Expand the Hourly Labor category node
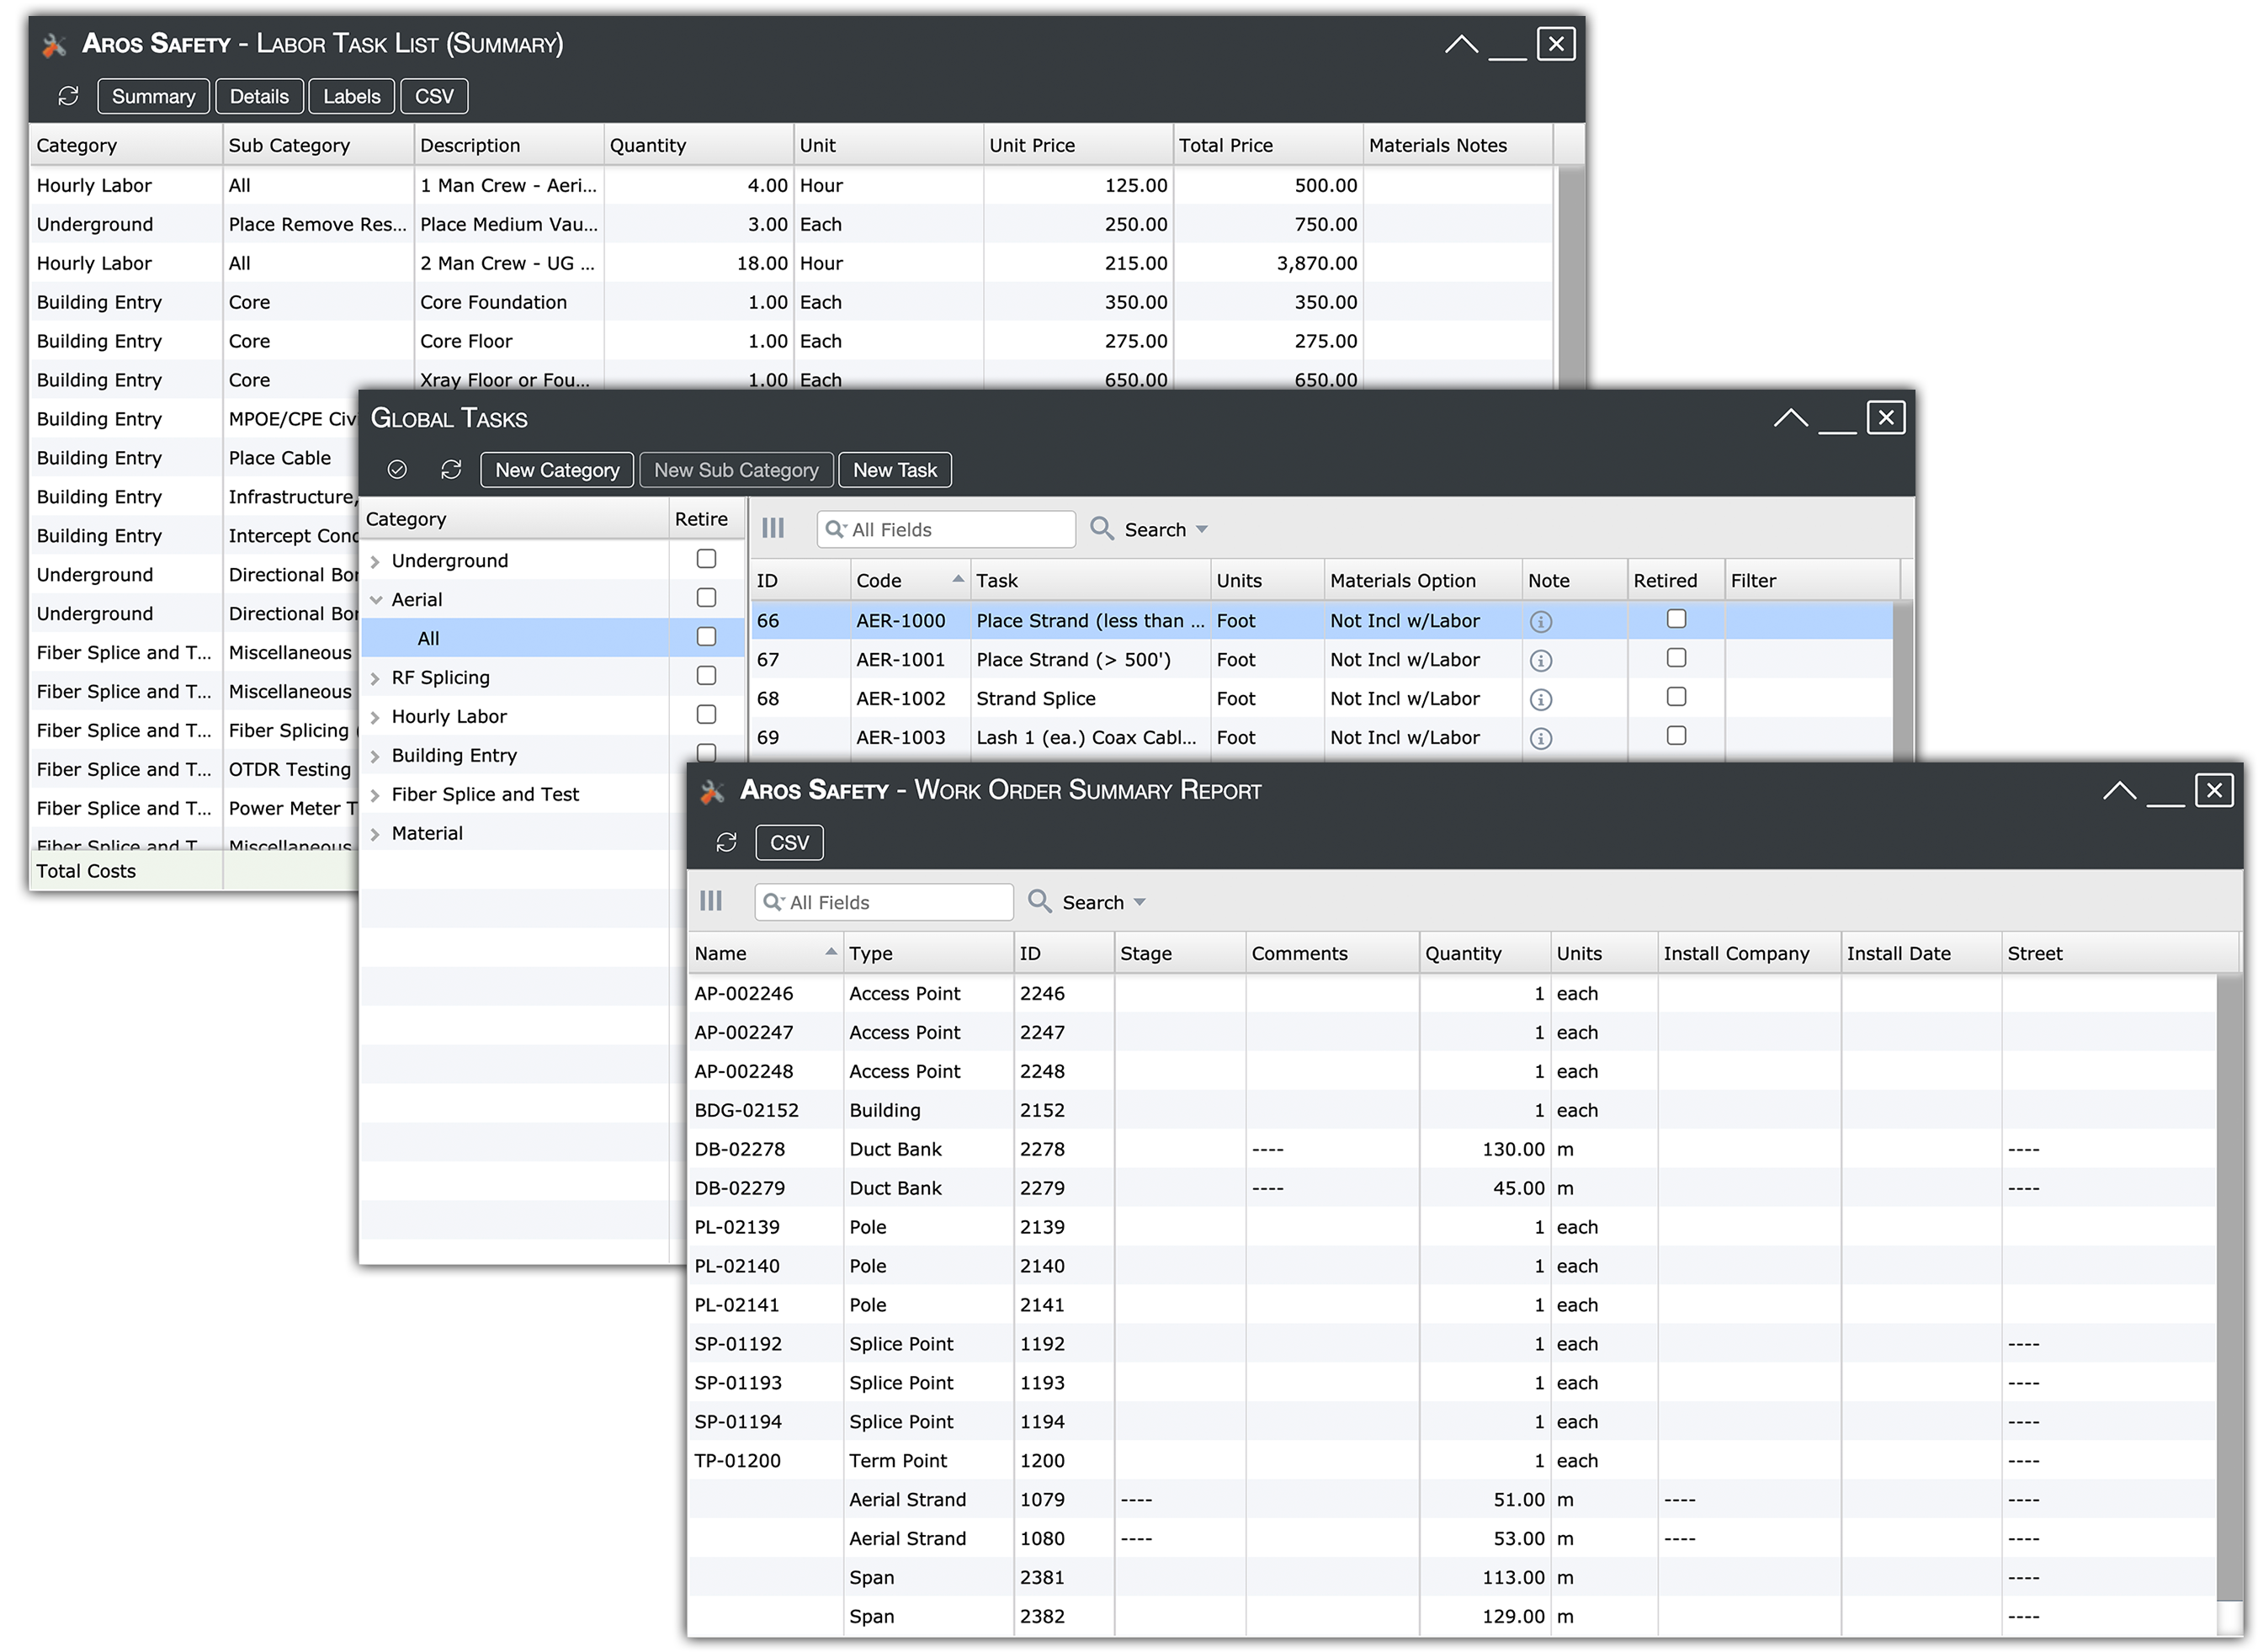The width and height of the screenshot is (2258, 1652). pos(375,718)
